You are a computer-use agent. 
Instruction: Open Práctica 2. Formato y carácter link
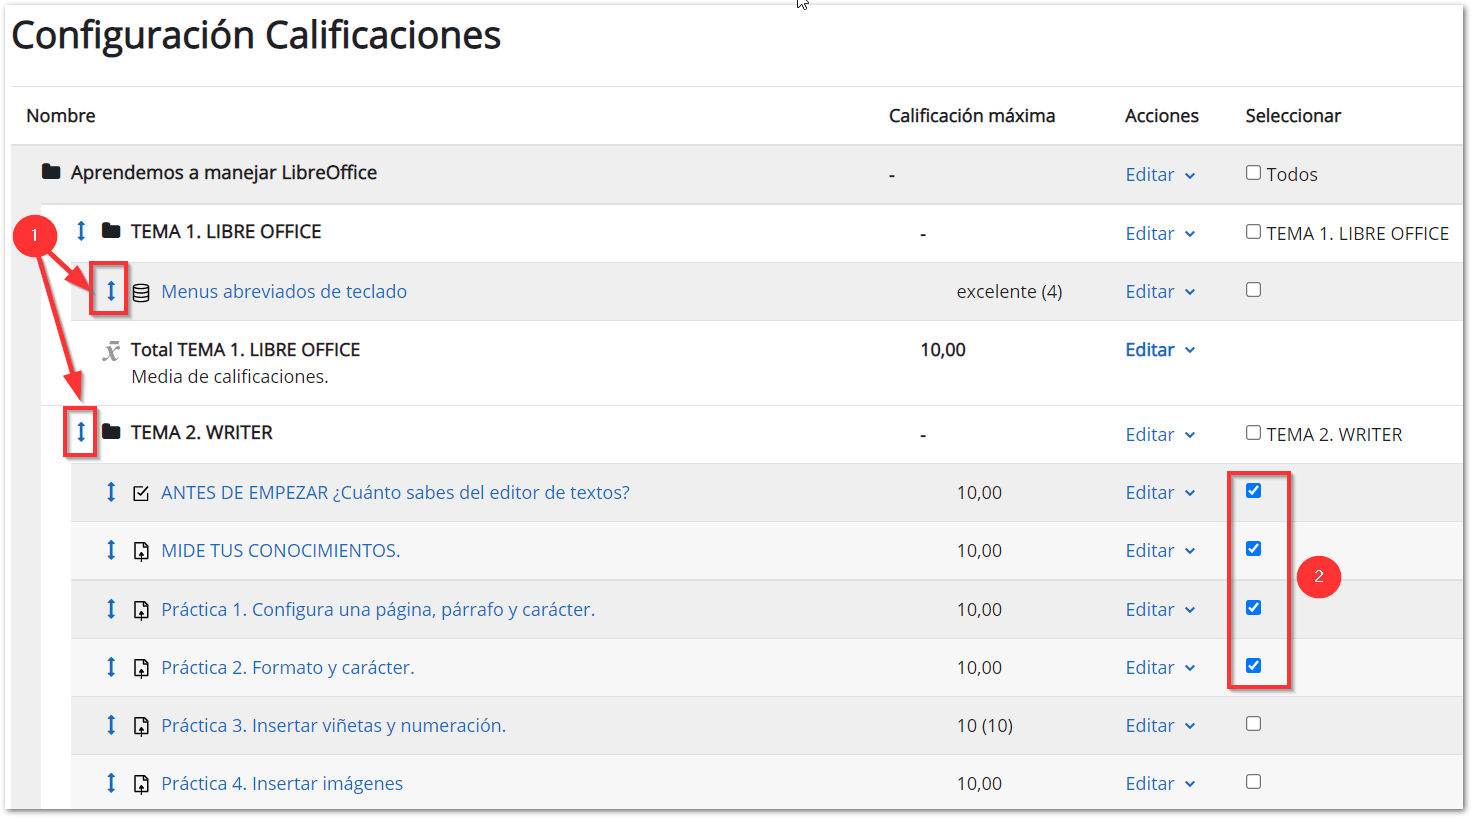pyautogui.click(x=288, y=667)
